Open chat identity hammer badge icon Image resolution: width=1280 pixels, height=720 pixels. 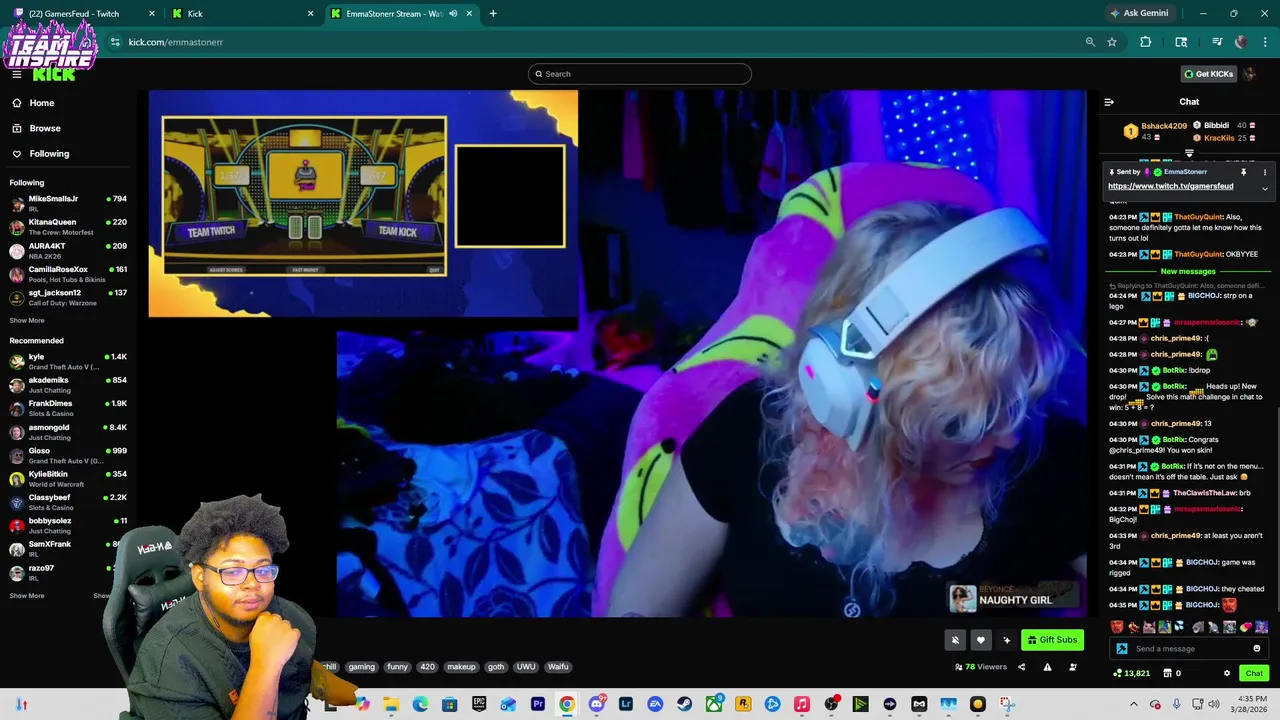pyautogui.click(x=1122, y=649)
